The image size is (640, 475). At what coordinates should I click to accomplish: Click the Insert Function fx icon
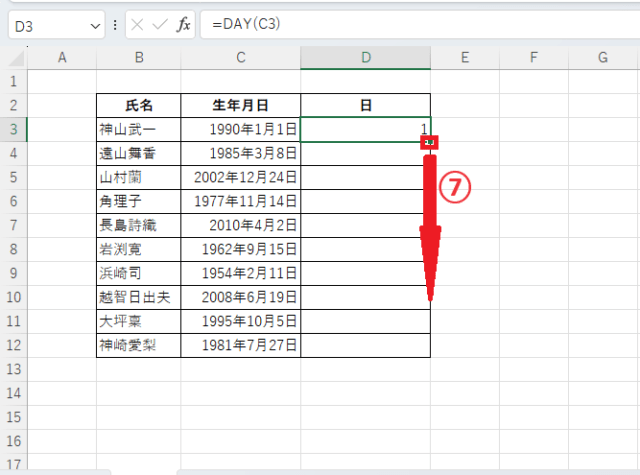(x=184, y=24)
